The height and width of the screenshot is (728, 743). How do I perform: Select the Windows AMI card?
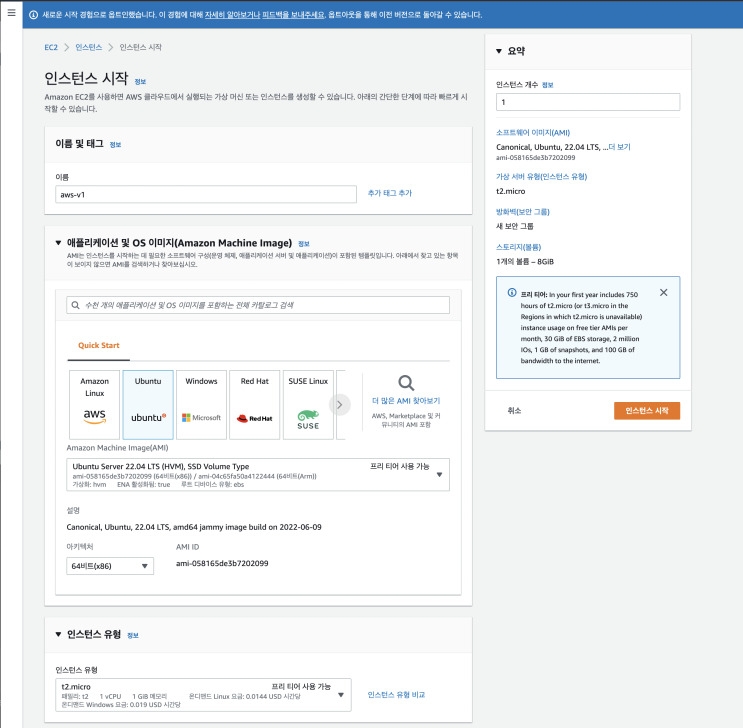click(x=201, y=405)
